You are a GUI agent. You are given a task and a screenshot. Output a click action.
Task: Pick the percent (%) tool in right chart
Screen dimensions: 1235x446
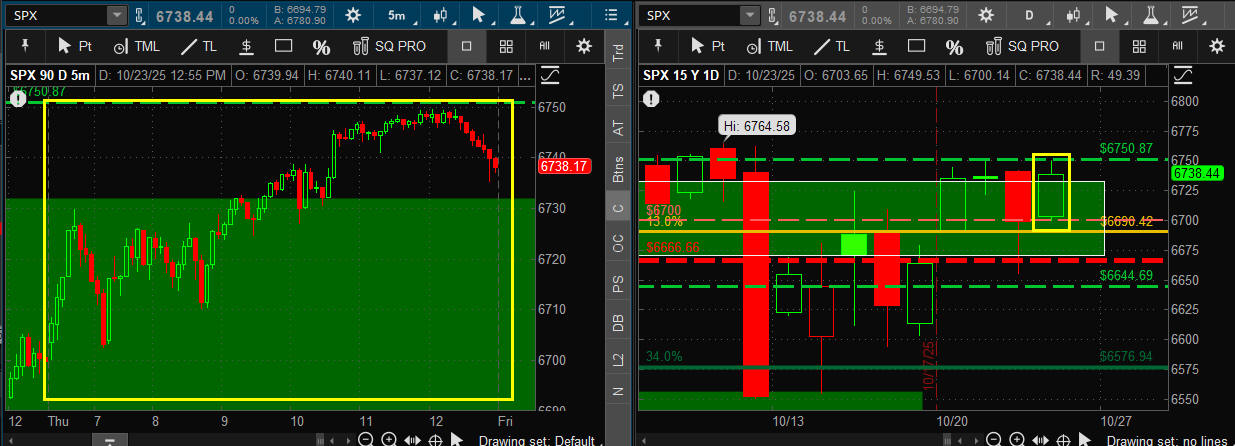(955, 47)
